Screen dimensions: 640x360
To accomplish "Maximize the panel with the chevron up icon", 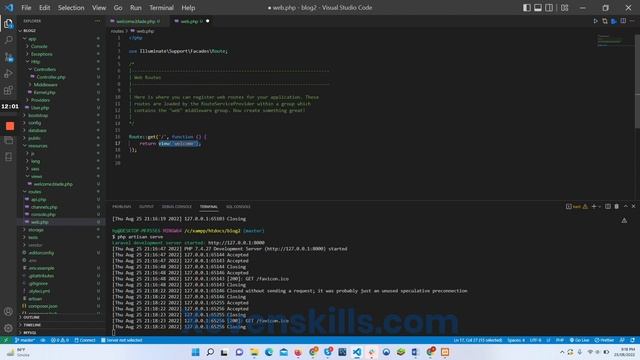I will click(x=626, y=207).
